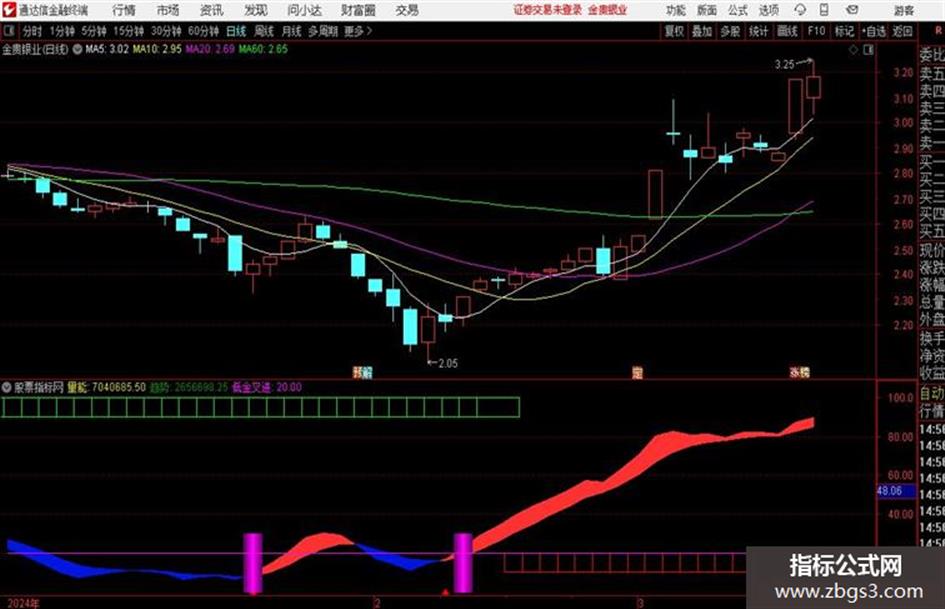This screenshot has height=609, width=945.
Task: Open the 版面 menu
Action: click(707, 10)
